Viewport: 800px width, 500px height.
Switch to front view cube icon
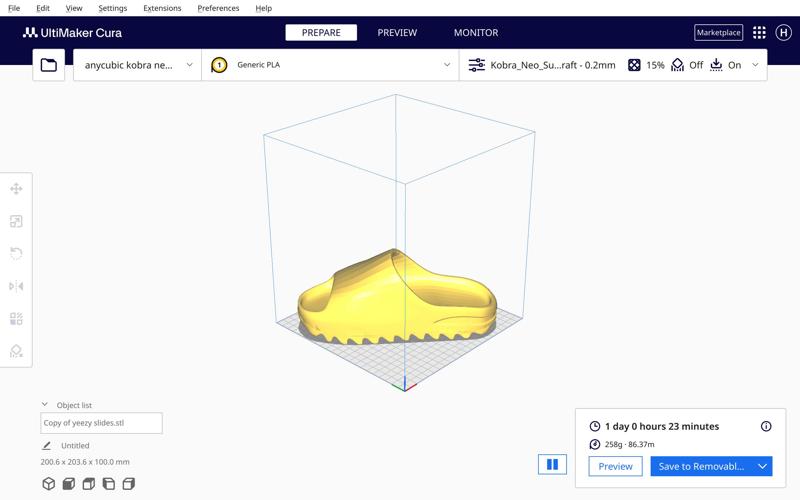pos(68,483)
